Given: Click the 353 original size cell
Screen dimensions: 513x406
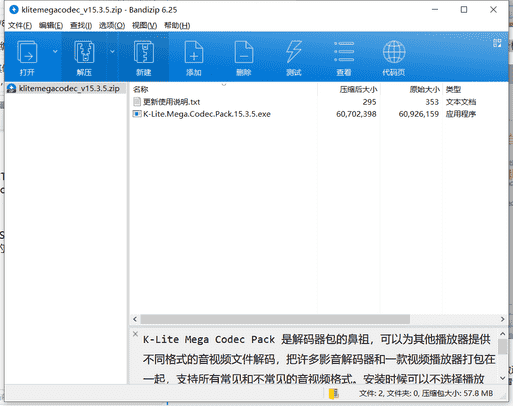Looking at the screenshot, I should coord(432,102).
